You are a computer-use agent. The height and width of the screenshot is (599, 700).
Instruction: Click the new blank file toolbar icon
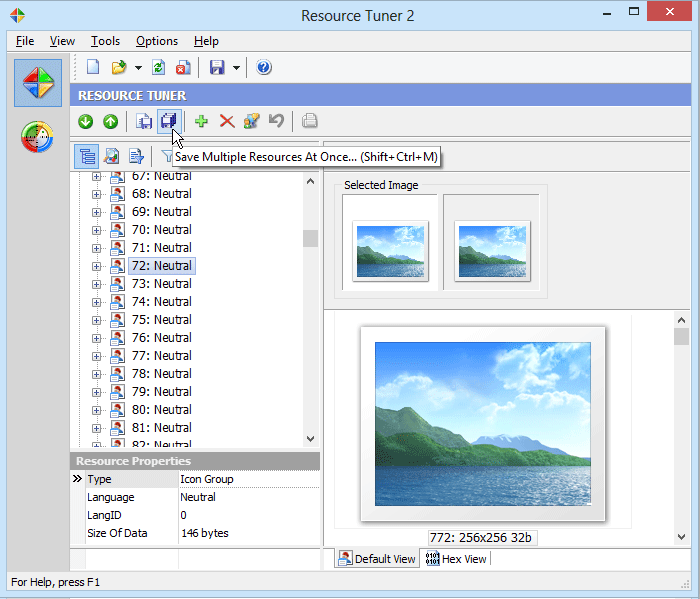coord(93,68)
